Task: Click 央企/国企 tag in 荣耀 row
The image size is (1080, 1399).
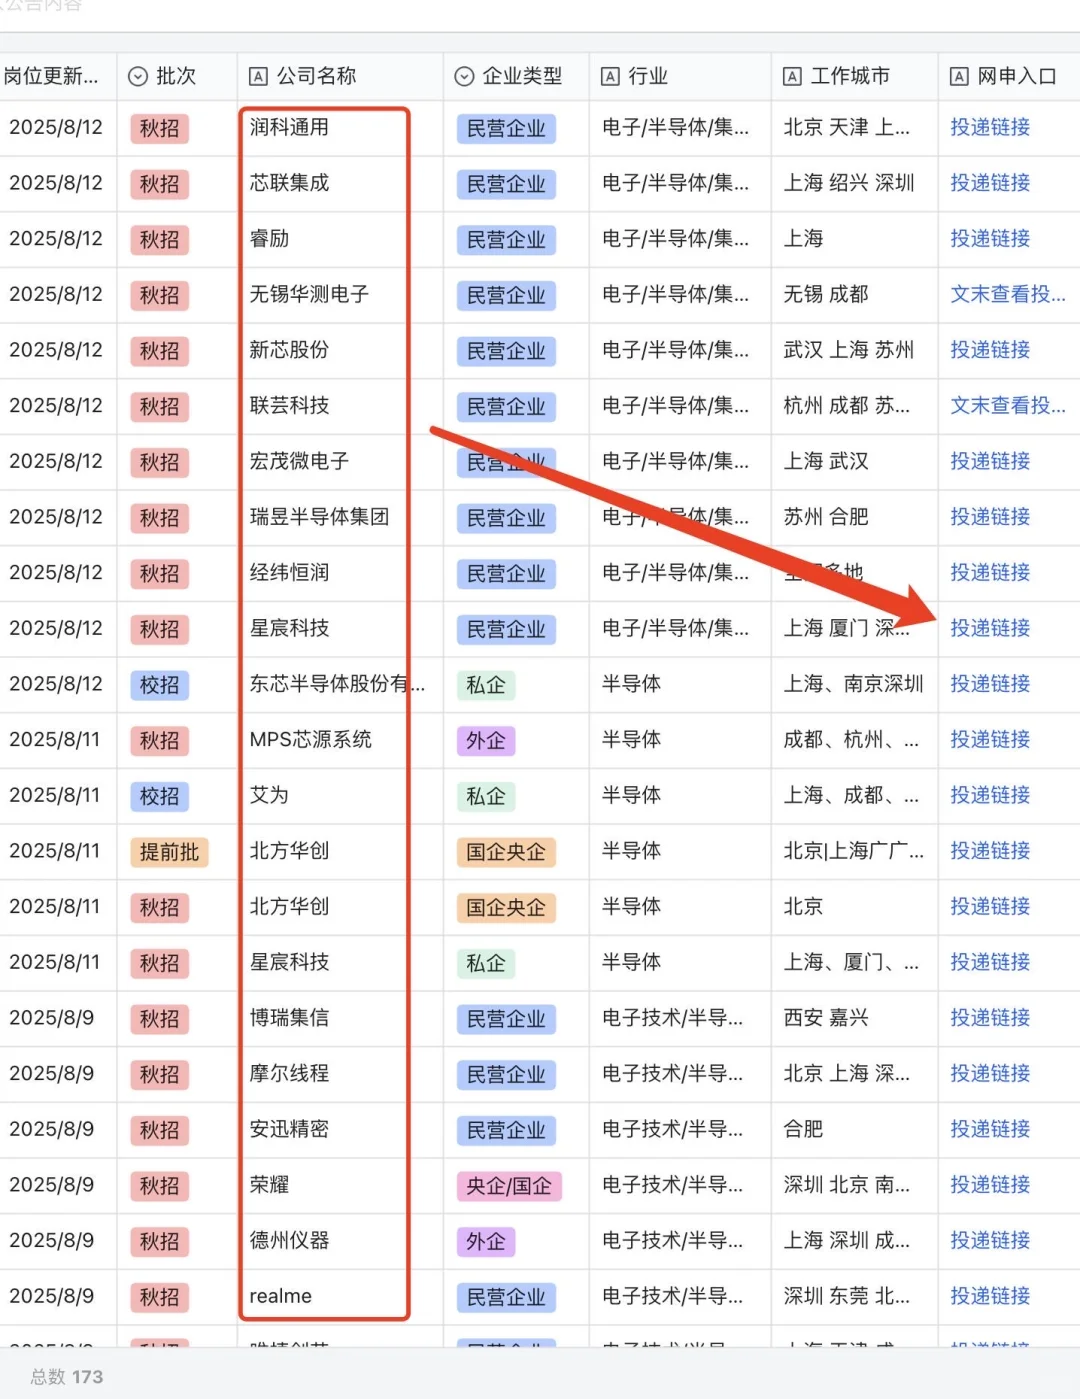Action: 509,1186
